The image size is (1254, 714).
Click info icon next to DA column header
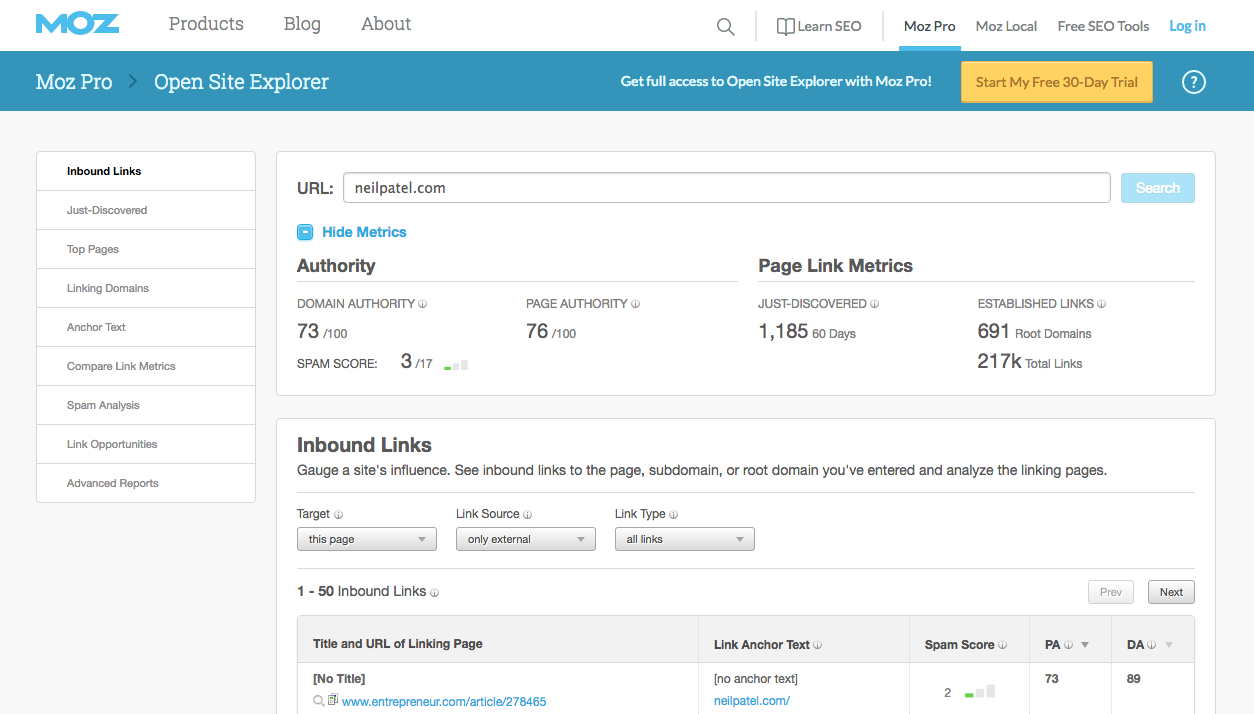tap(1151, 646)
